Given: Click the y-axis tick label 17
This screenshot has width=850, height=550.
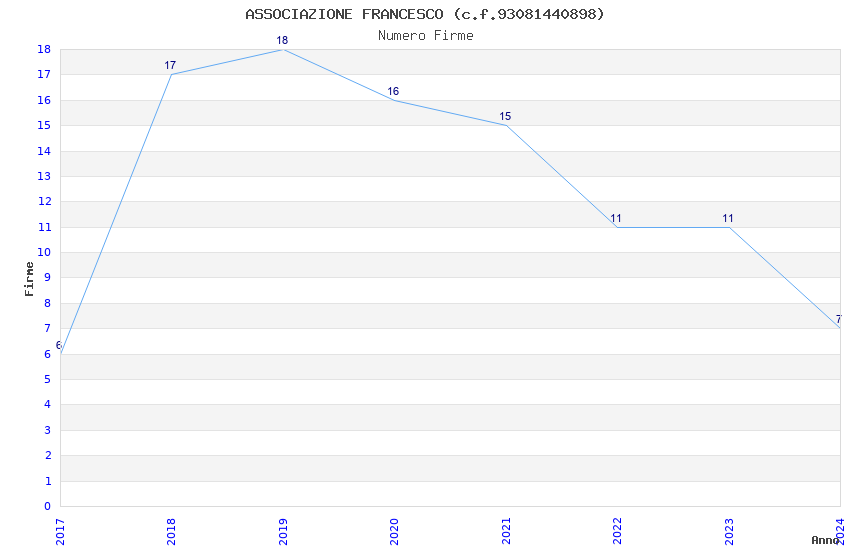Looking at the screenshot, I should point(44,75).
